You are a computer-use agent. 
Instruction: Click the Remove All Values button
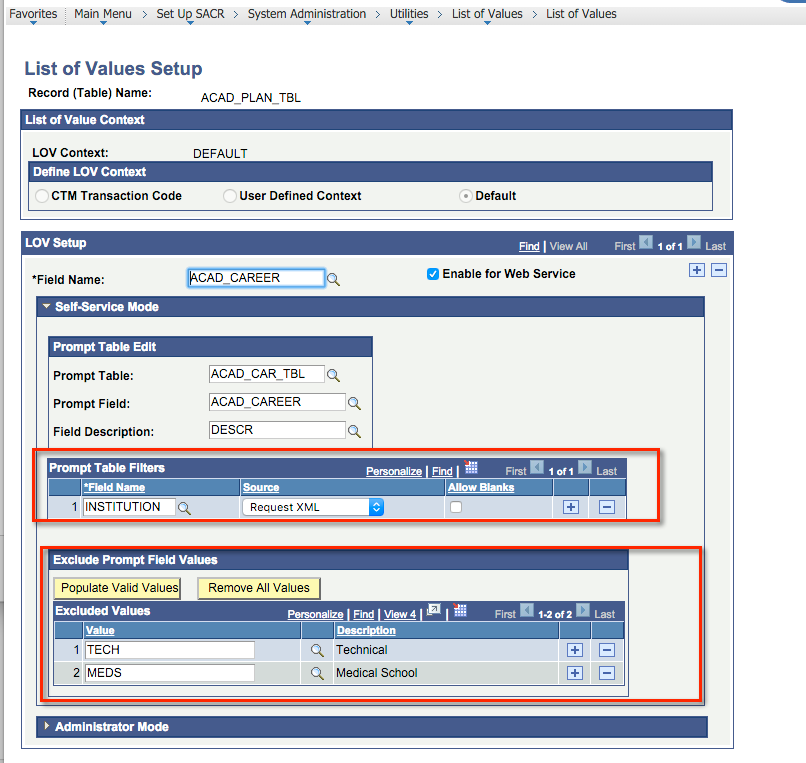[x=259, y=588]
